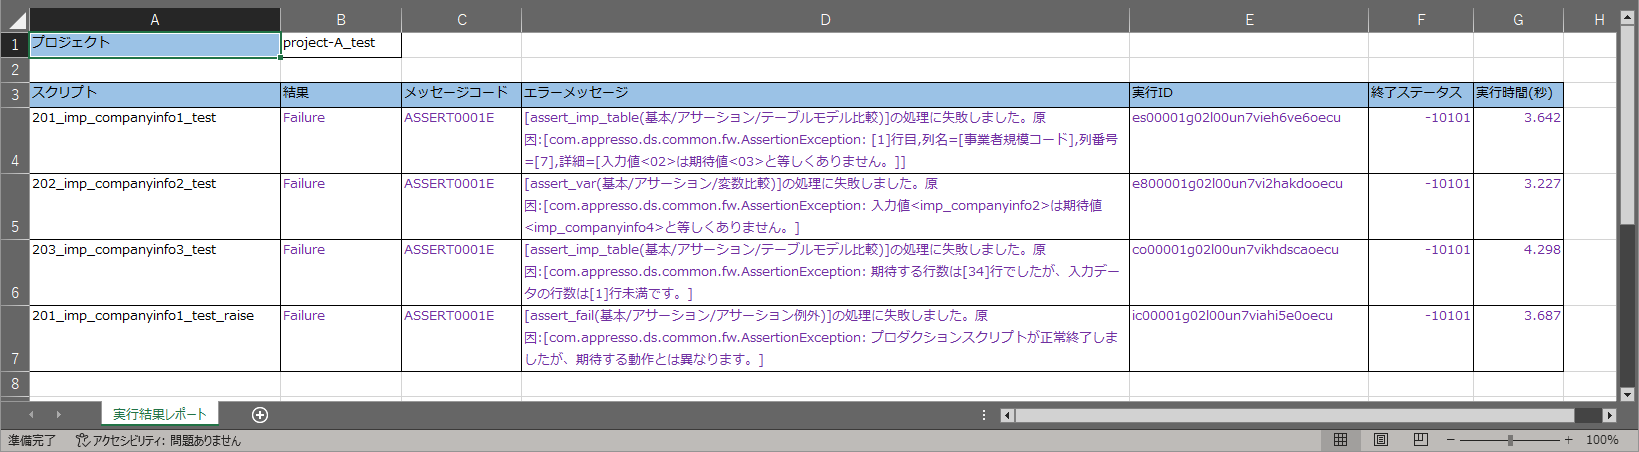Select execution ID e800001g02l00un7vi2hakdooecu
1639x452 pixels.
click(1249, 206)
